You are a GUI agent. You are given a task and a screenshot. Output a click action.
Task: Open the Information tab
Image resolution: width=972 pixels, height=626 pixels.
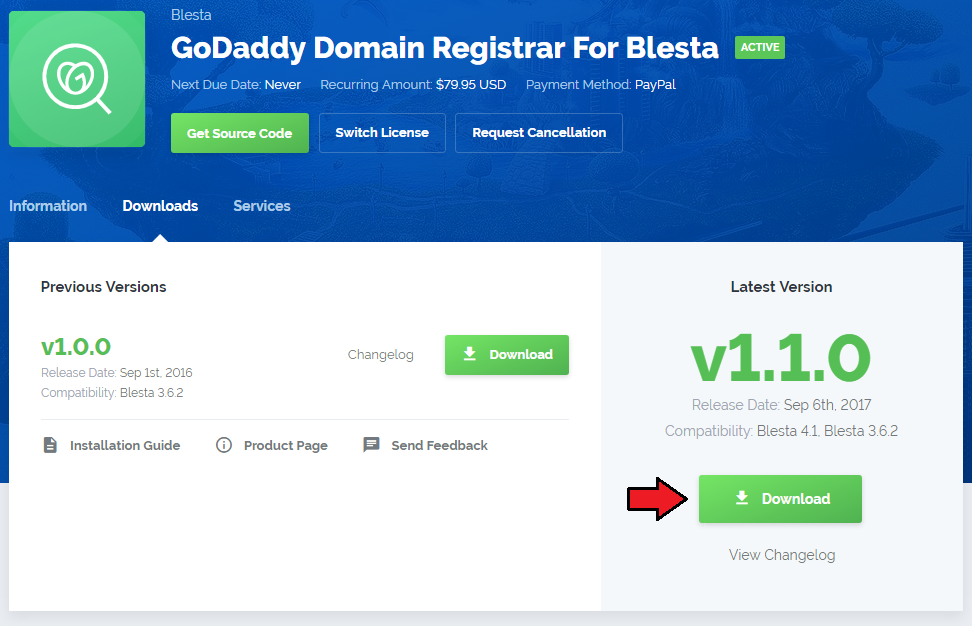(x=48, y=206)
